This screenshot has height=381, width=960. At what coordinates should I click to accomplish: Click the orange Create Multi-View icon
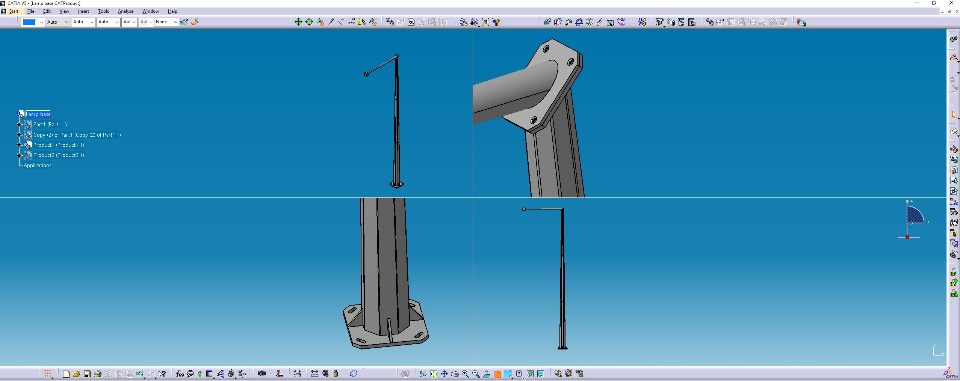point(497,374)
